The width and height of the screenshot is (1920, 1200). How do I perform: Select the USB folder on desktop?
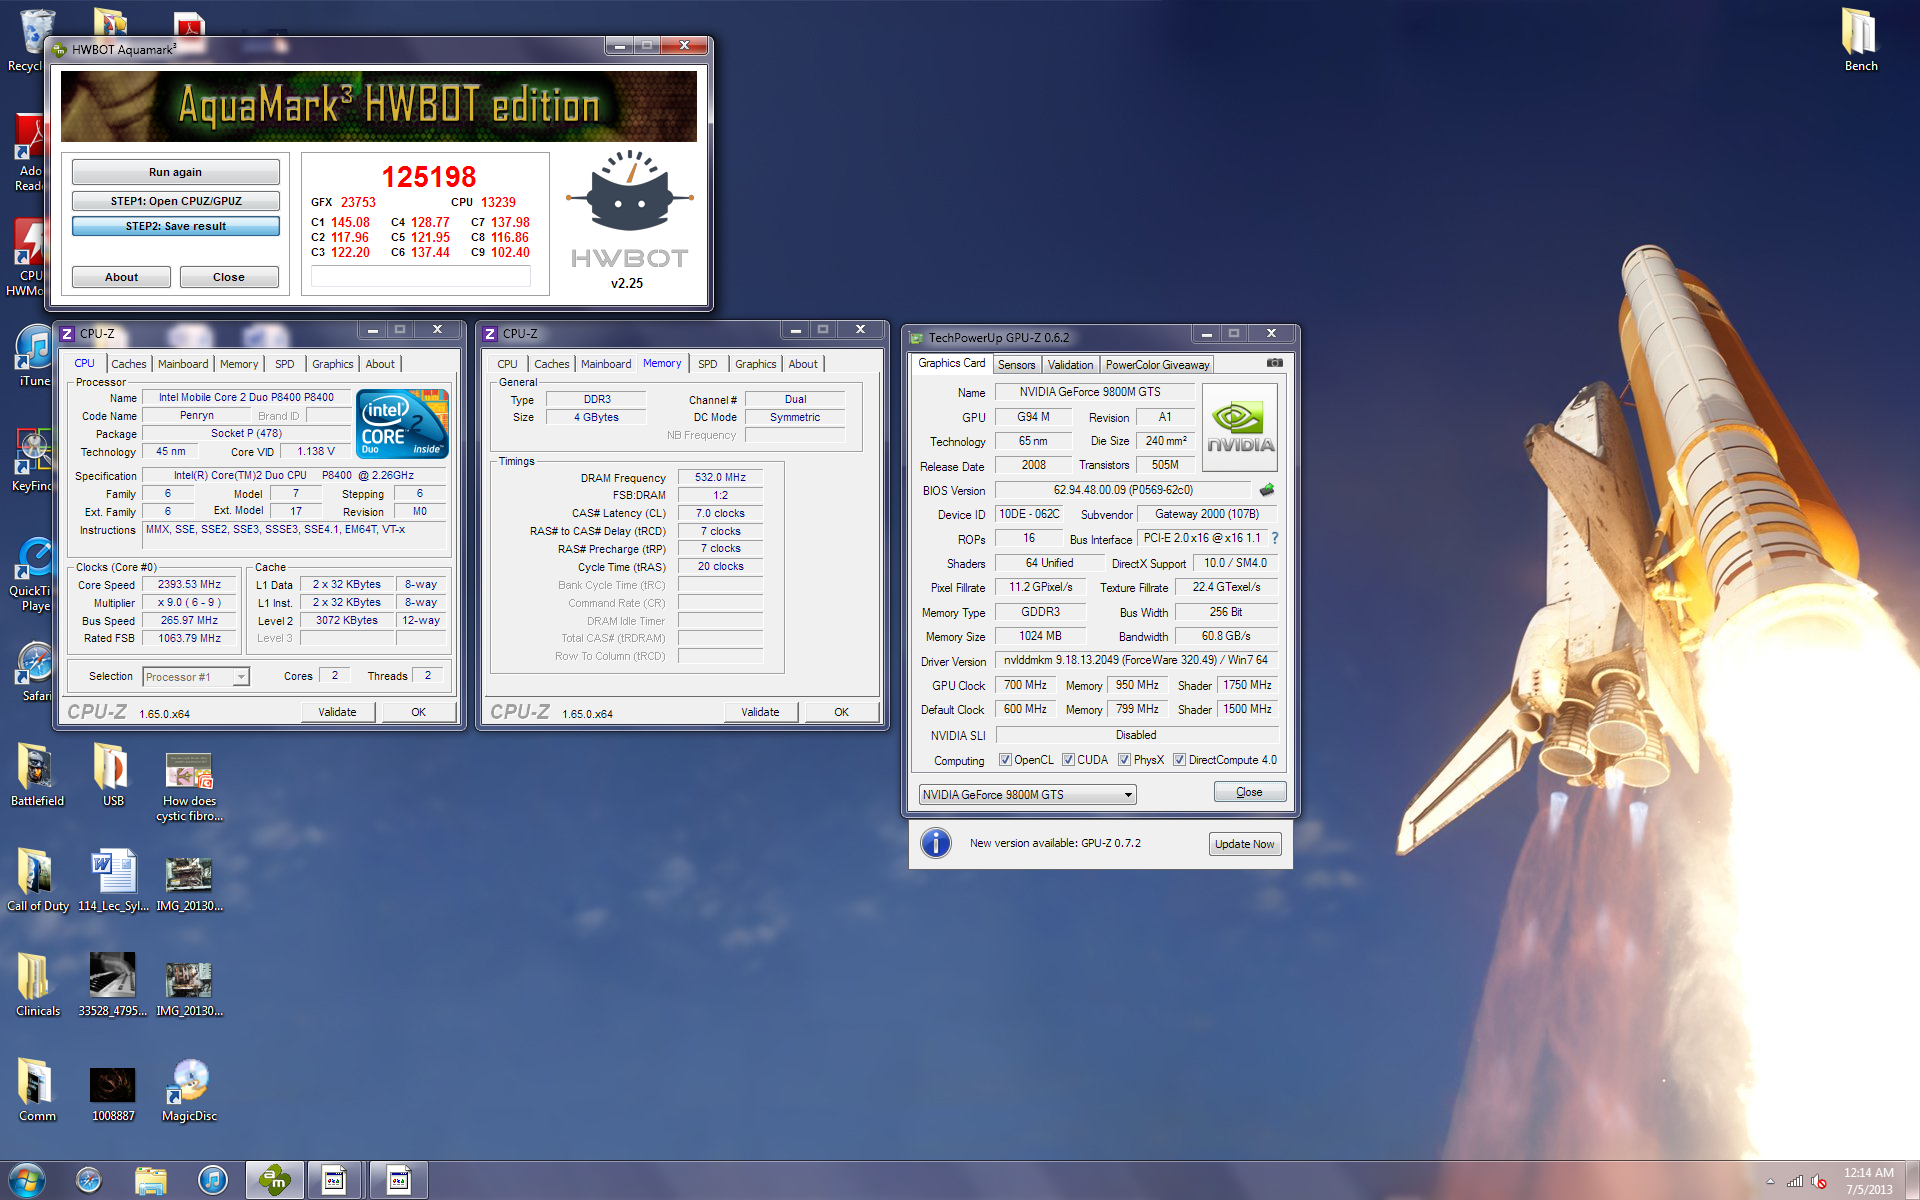[x=113, y=775]
